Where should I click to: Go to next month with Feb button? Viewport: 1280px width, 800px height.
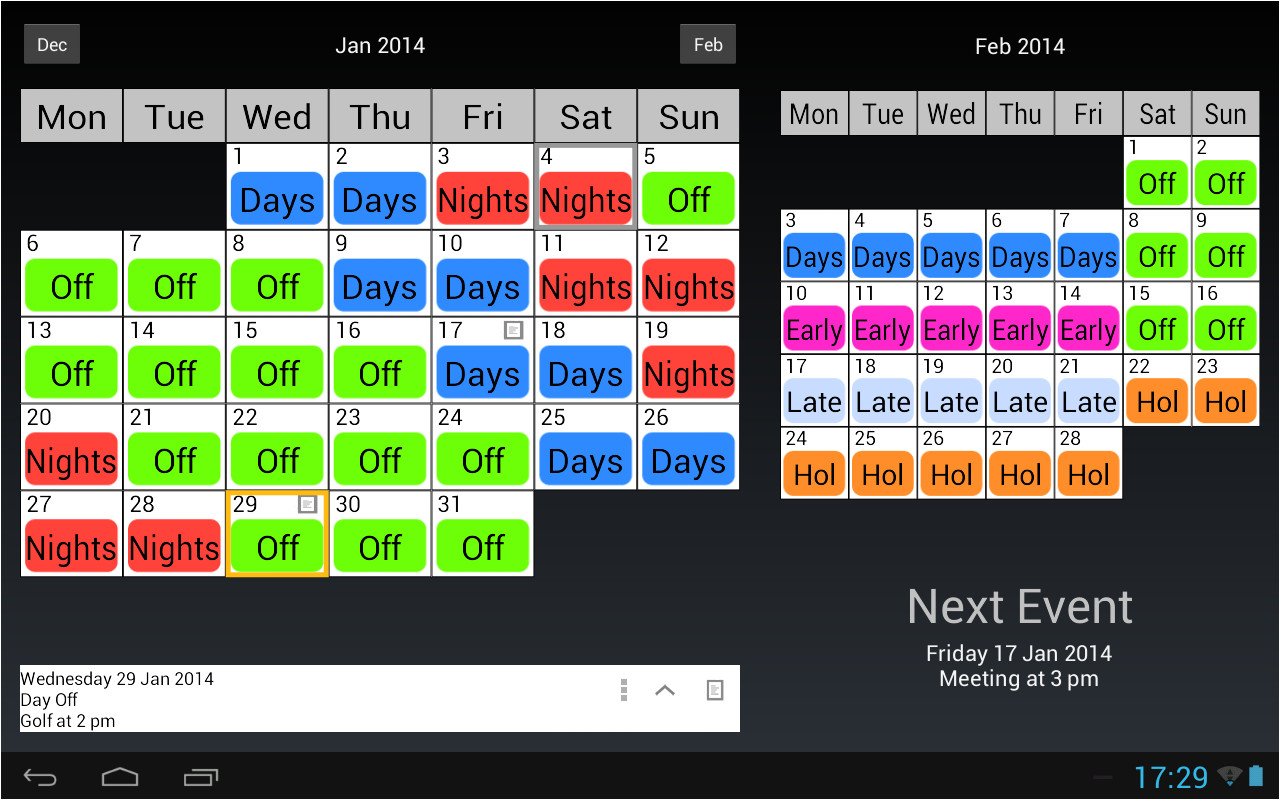(708, 45)
